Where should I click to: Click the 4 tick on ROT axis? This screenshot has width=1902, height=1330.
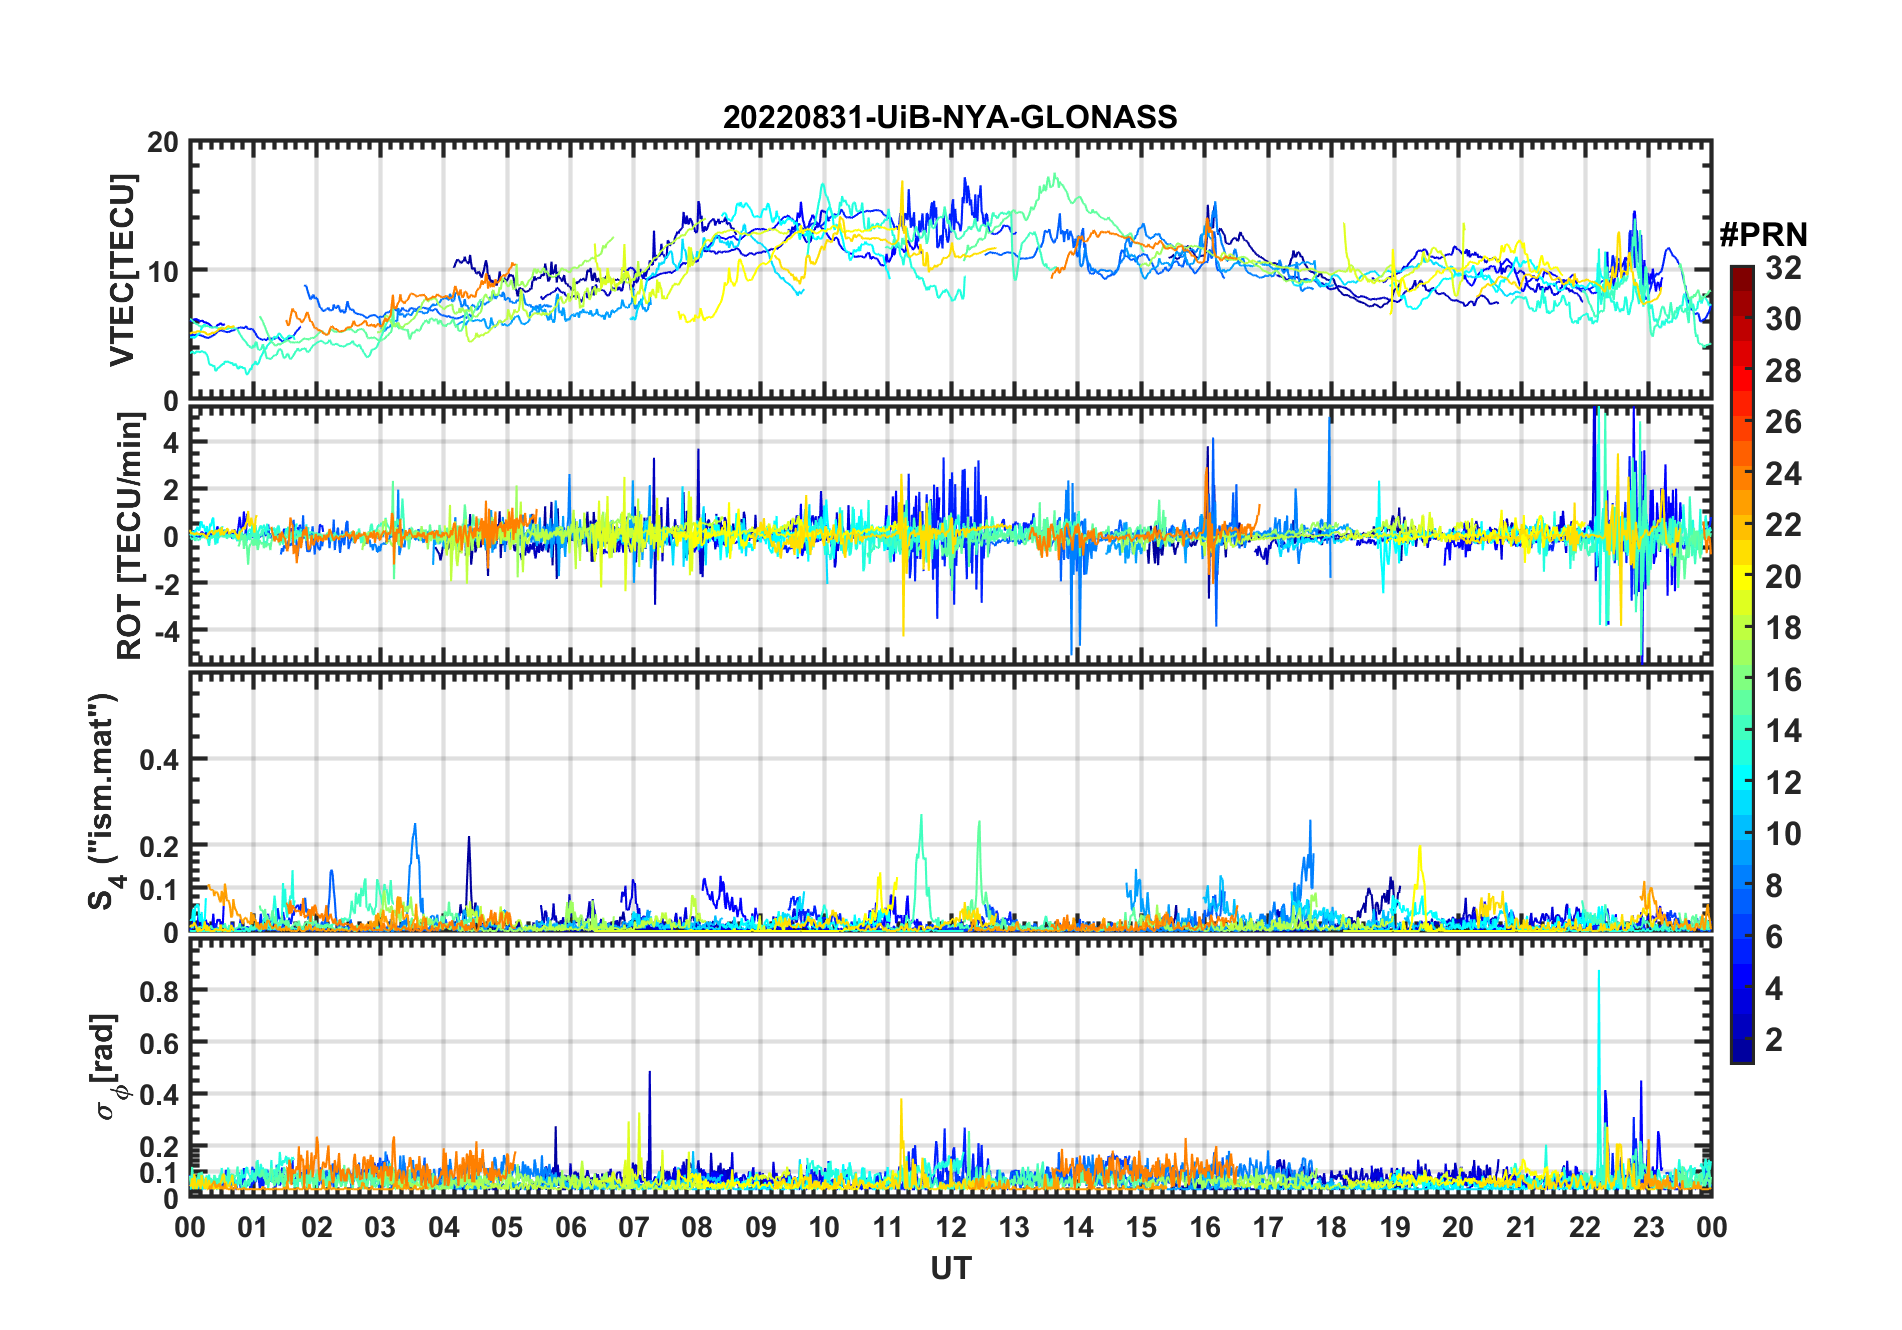pyautogui.click(x=171, y=442)
